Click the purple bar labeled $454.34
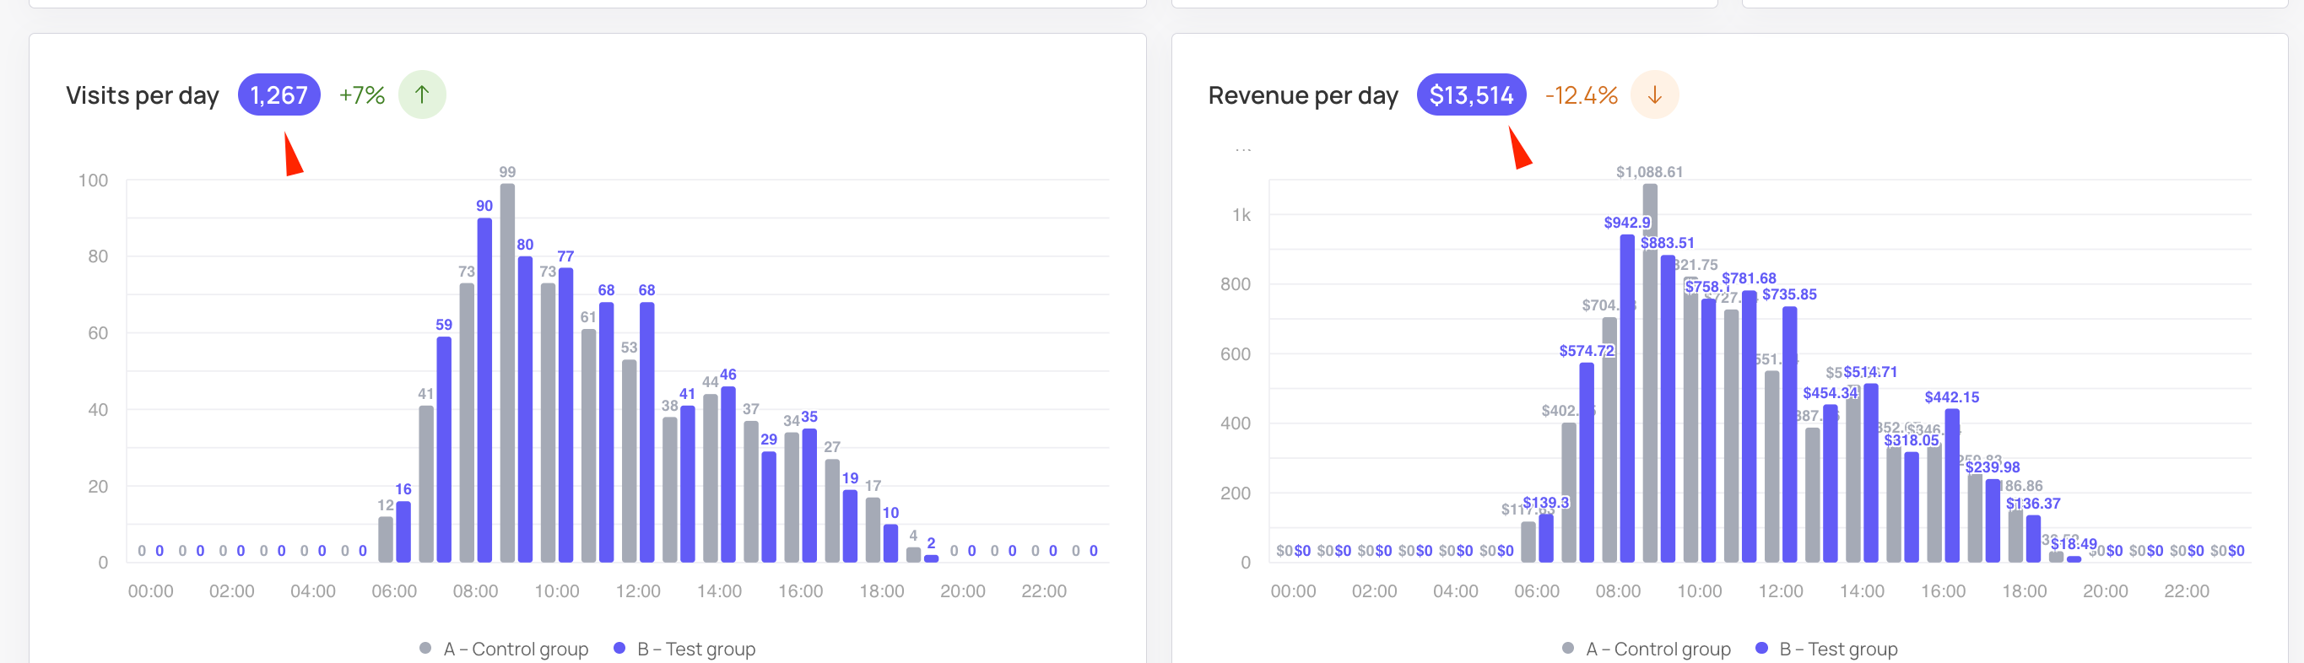 point(1830,483)
